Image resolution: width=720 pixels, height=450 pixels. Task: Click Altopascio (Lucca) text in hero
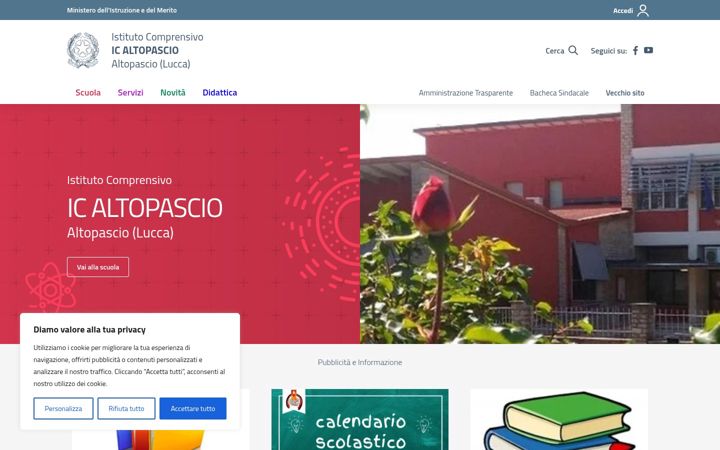click(120, 232)
